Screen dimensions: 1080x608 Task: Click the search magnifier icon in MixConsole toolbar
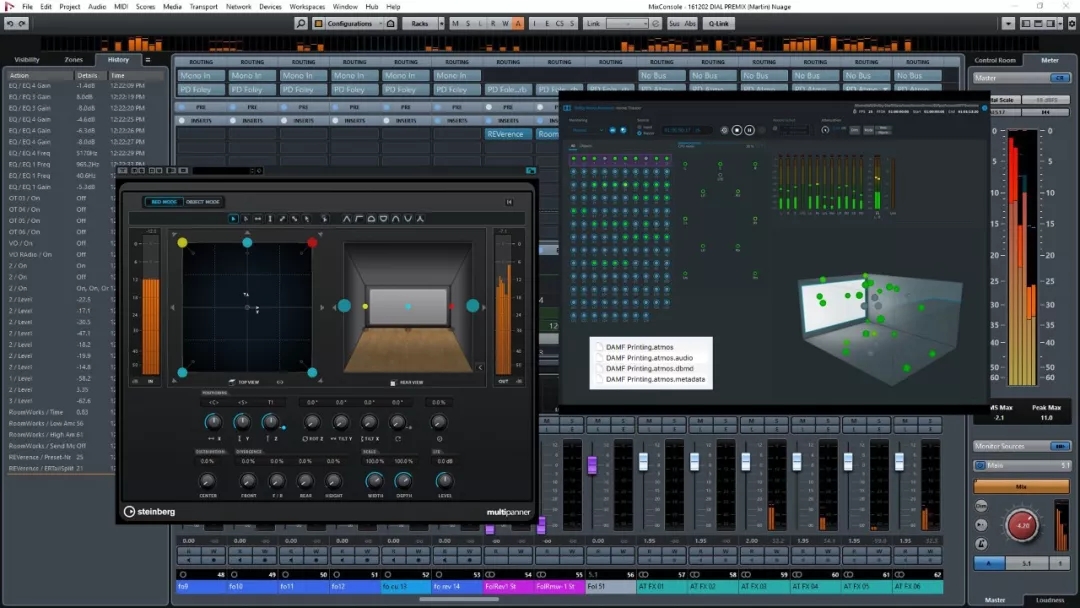[x=301, y=23]
